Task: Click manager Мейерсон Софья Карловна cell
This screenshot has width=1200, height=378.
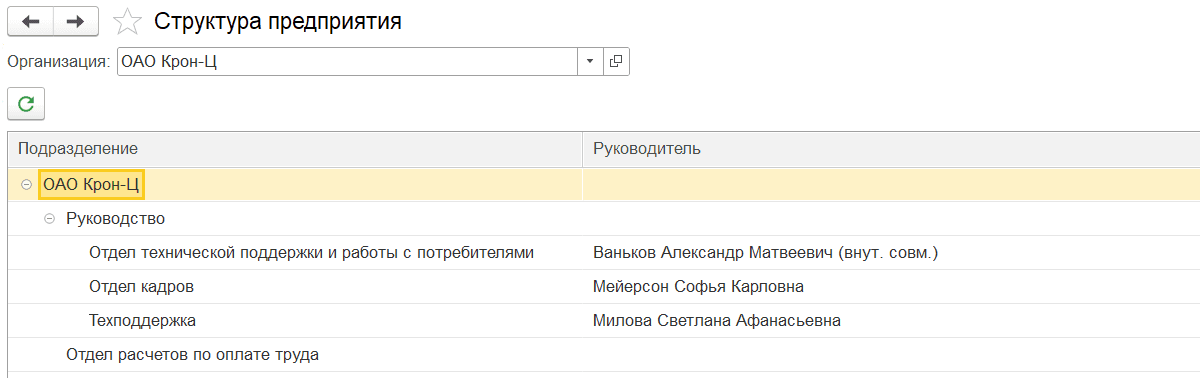Action: pyautogui.click(x=891, y=287)
